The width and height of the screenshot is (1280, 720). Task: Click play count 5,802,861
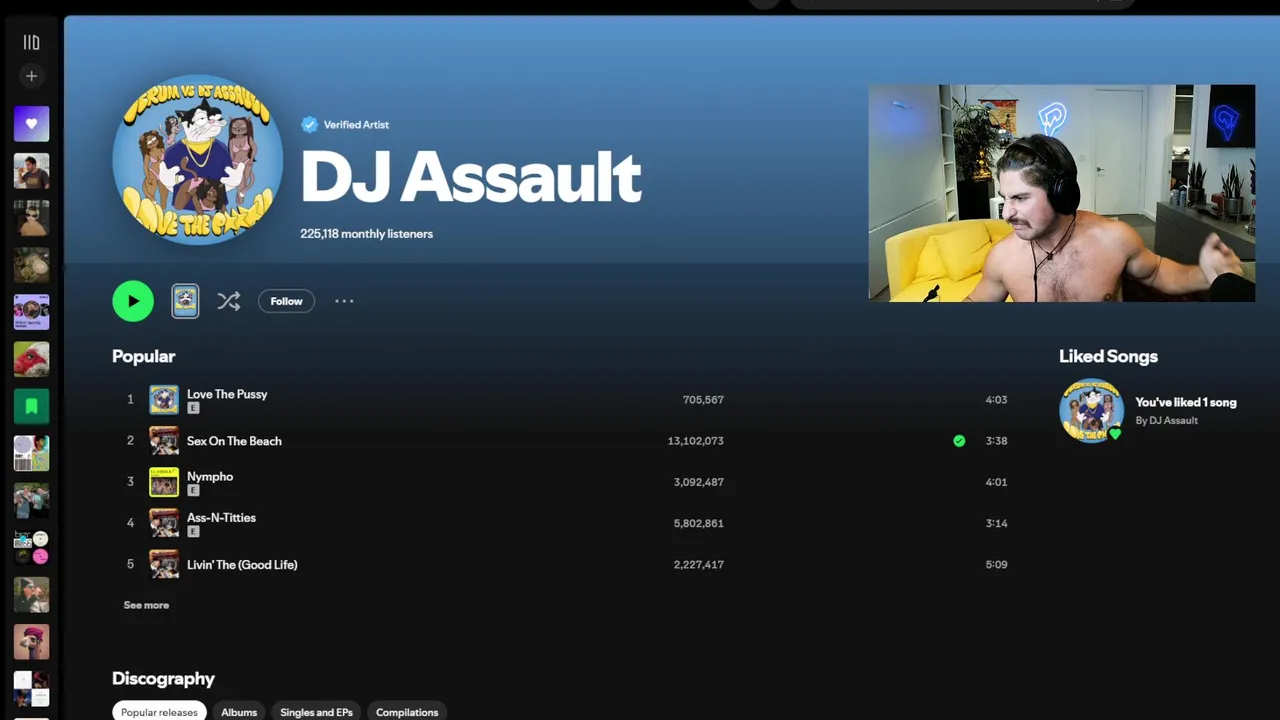click(698, 523)
